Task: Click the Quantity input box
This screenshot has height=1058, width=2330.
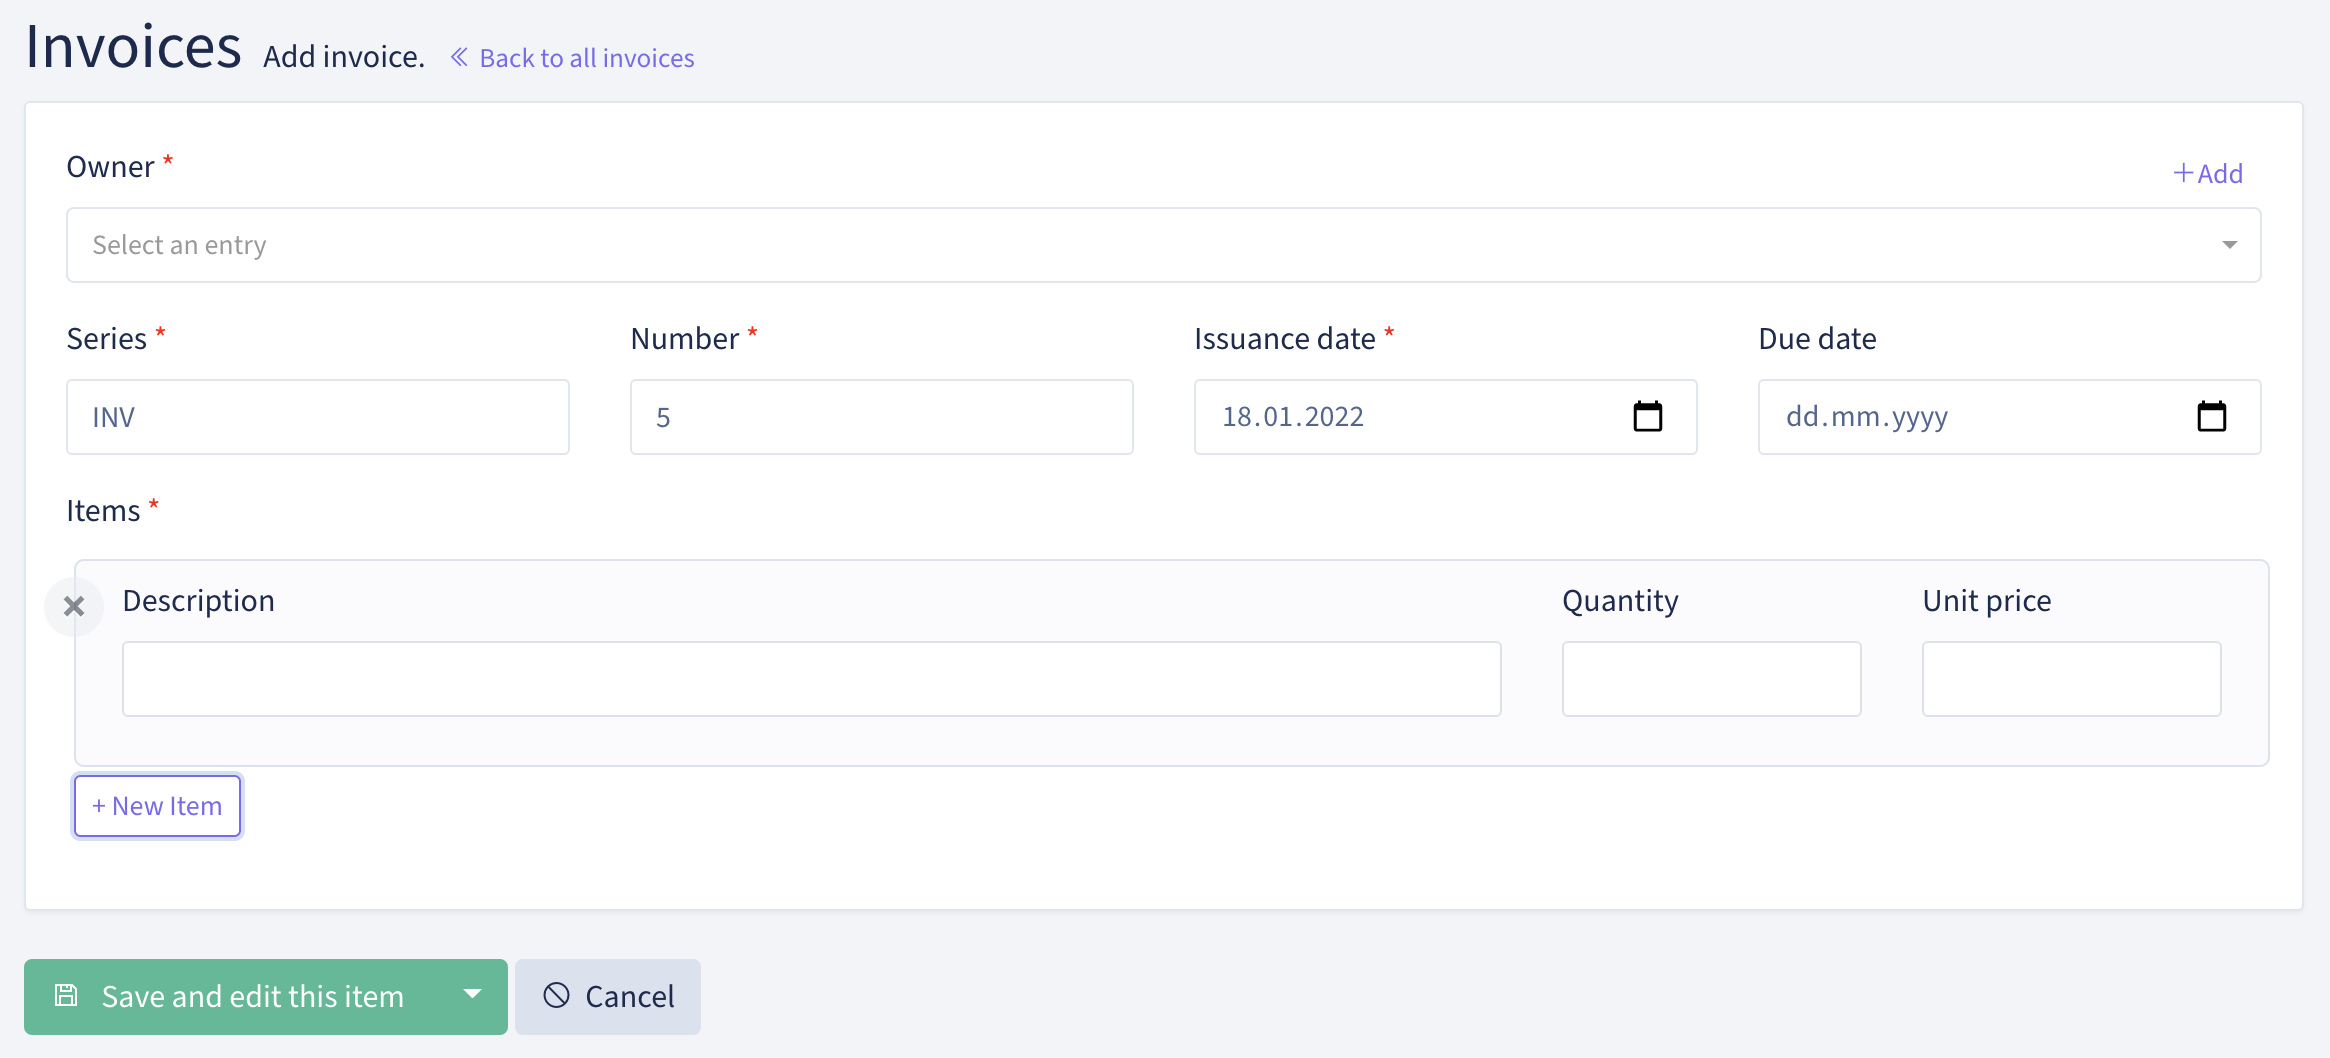Action: tap(1711, 679)
